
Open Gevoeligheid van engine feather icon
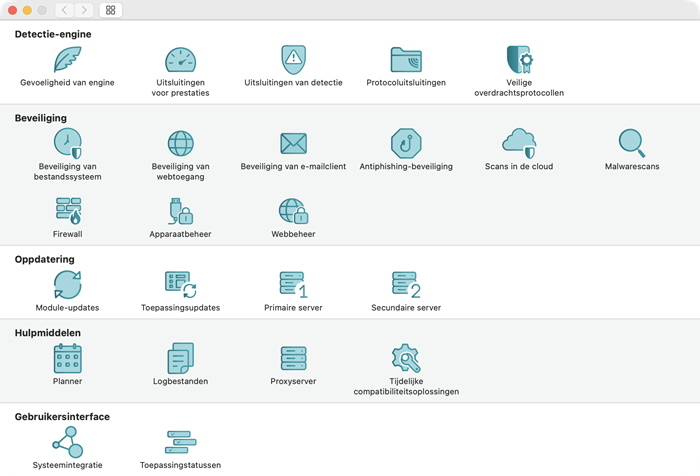67,59
